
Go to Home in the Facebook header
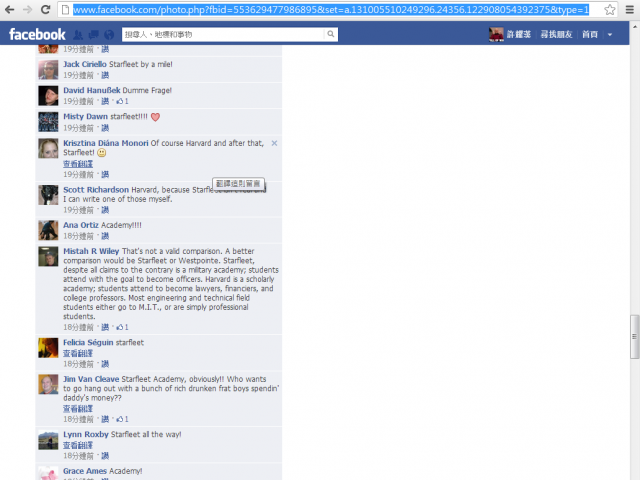[x=590, y=35]
